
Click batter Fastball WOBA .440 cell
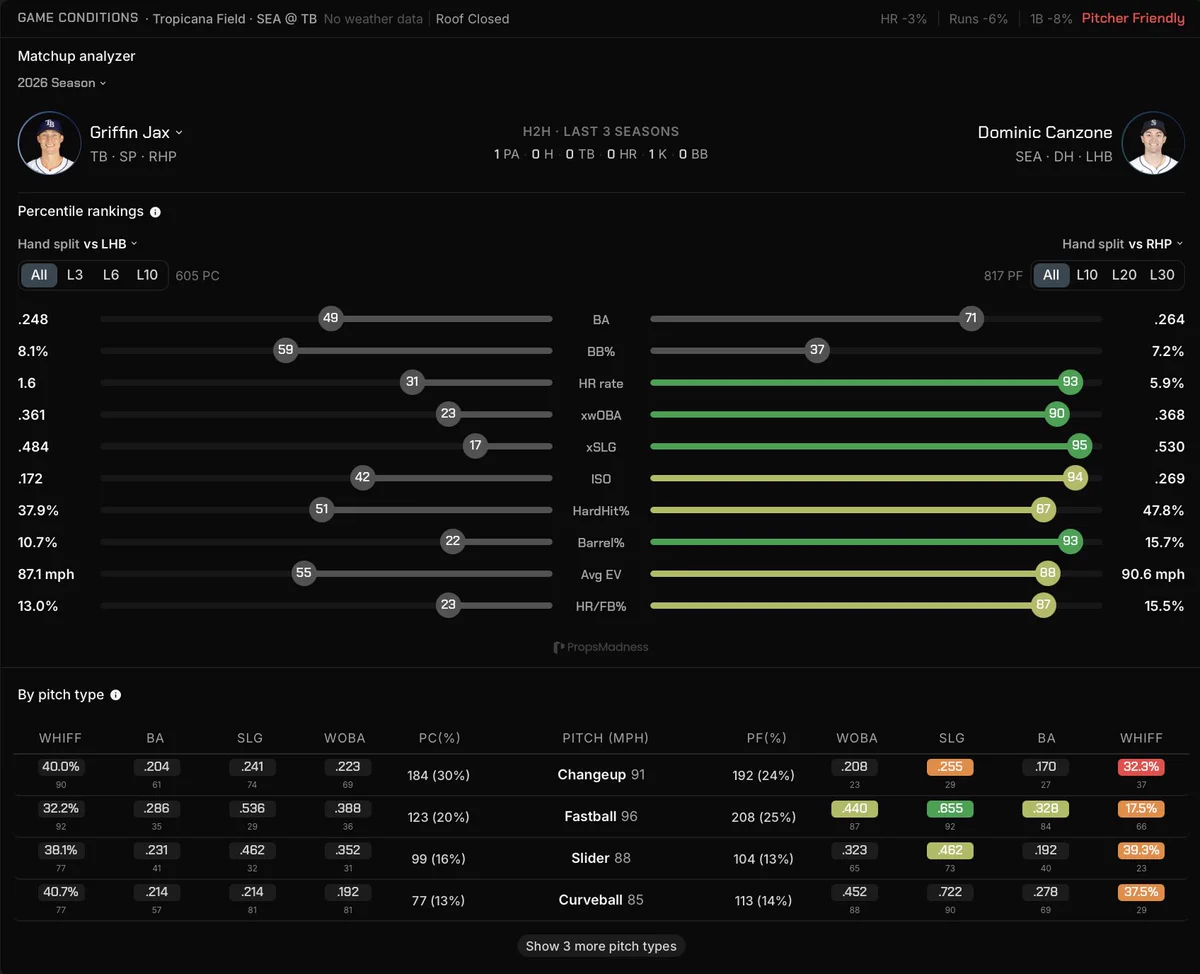pos(856,809)
